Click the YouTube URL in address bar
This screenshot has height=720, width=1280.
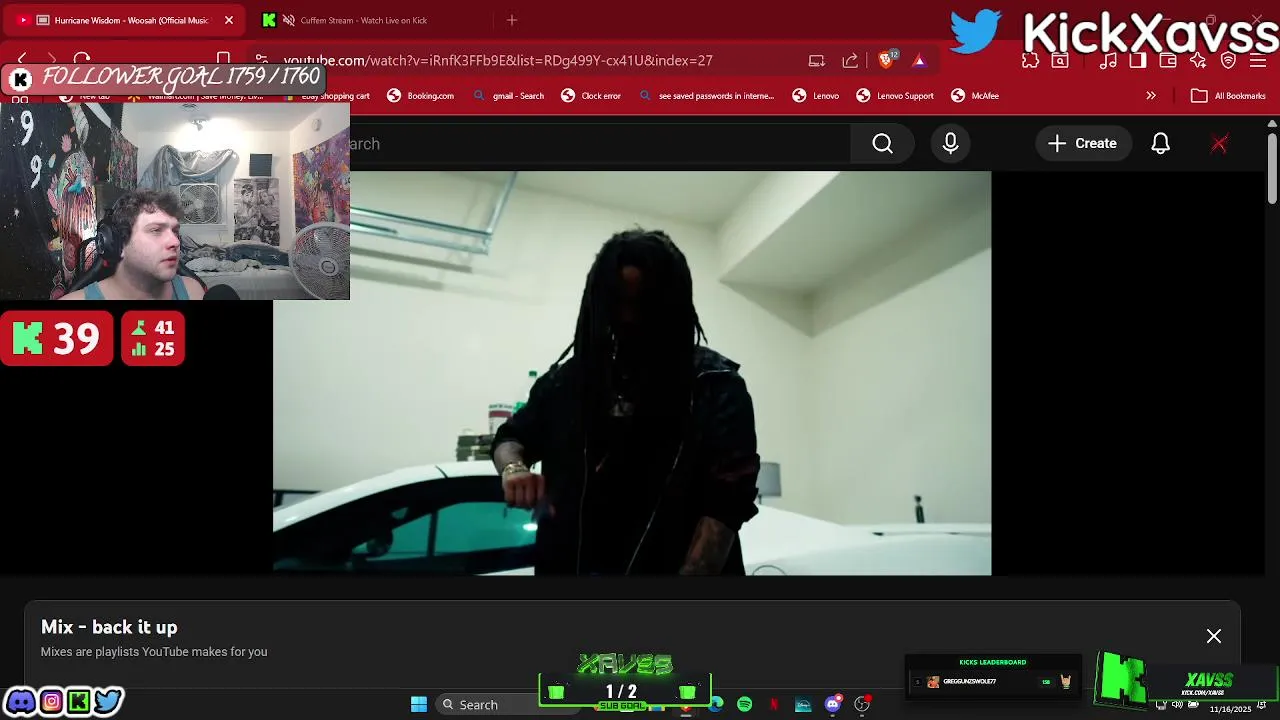click(498, 60)
